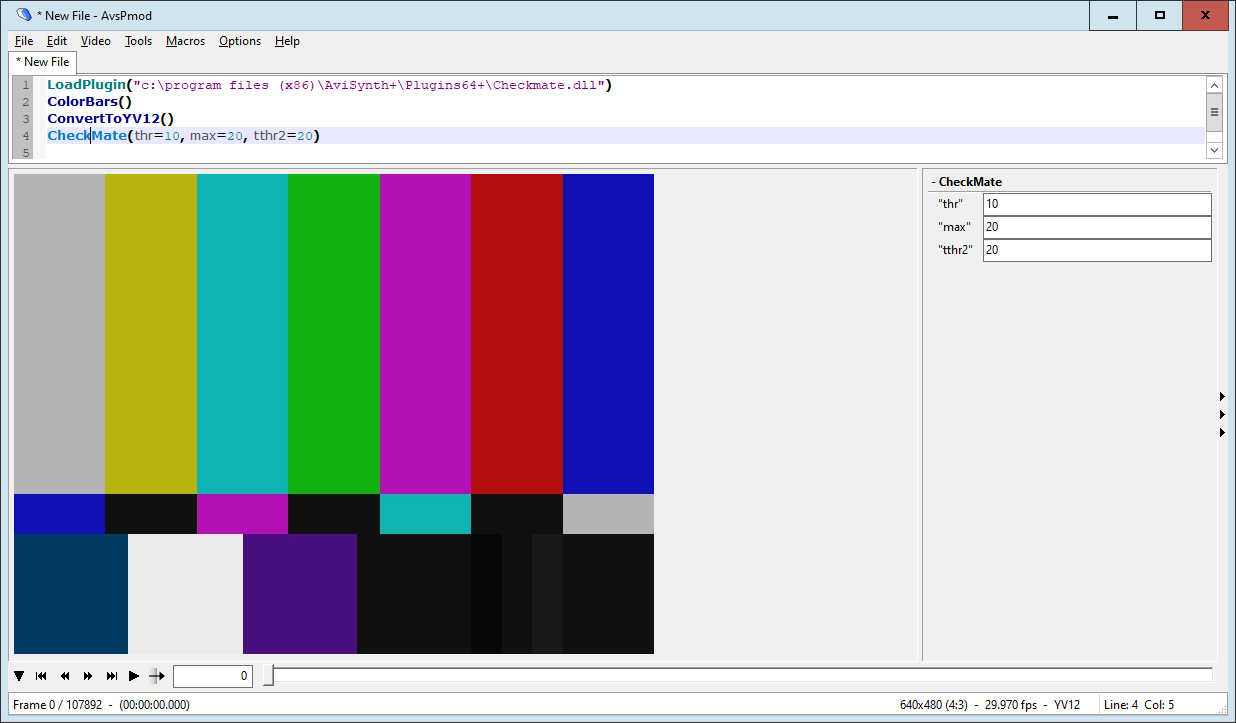This screenshot has height=723, width=1236.
Task: Click the tall yellow color bar in preview
Action: point(151,334)
